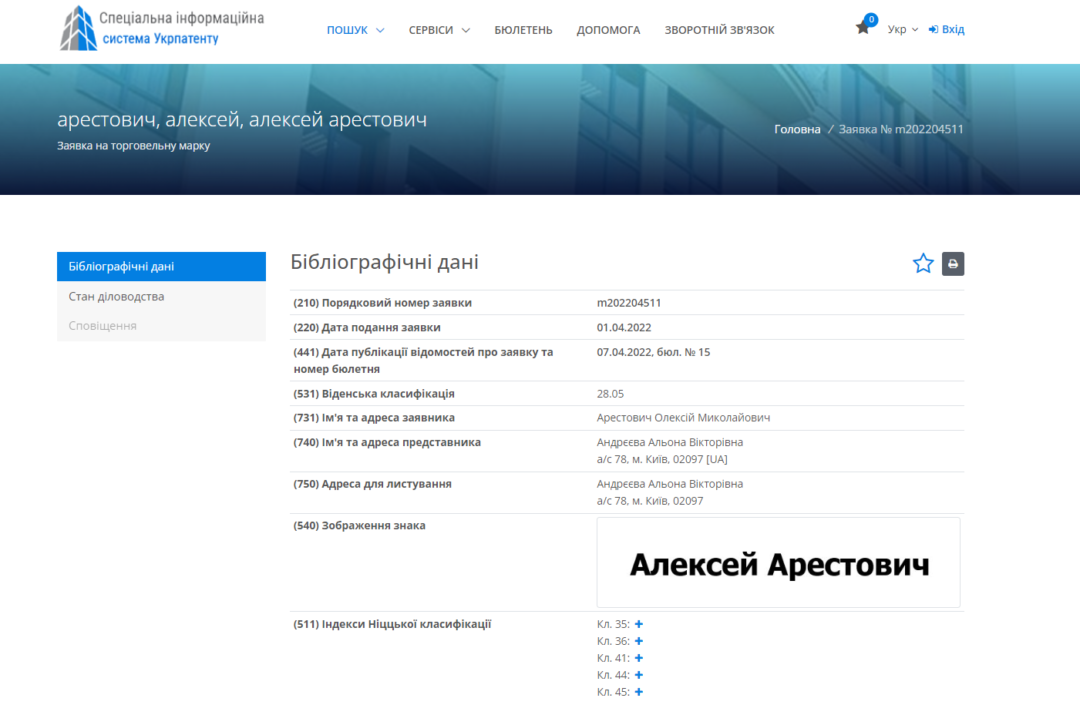The height and width of the screenshot is (715, 1080).
Task: Click the Ukrpatent building logo
Action: (x=79, y=28)
